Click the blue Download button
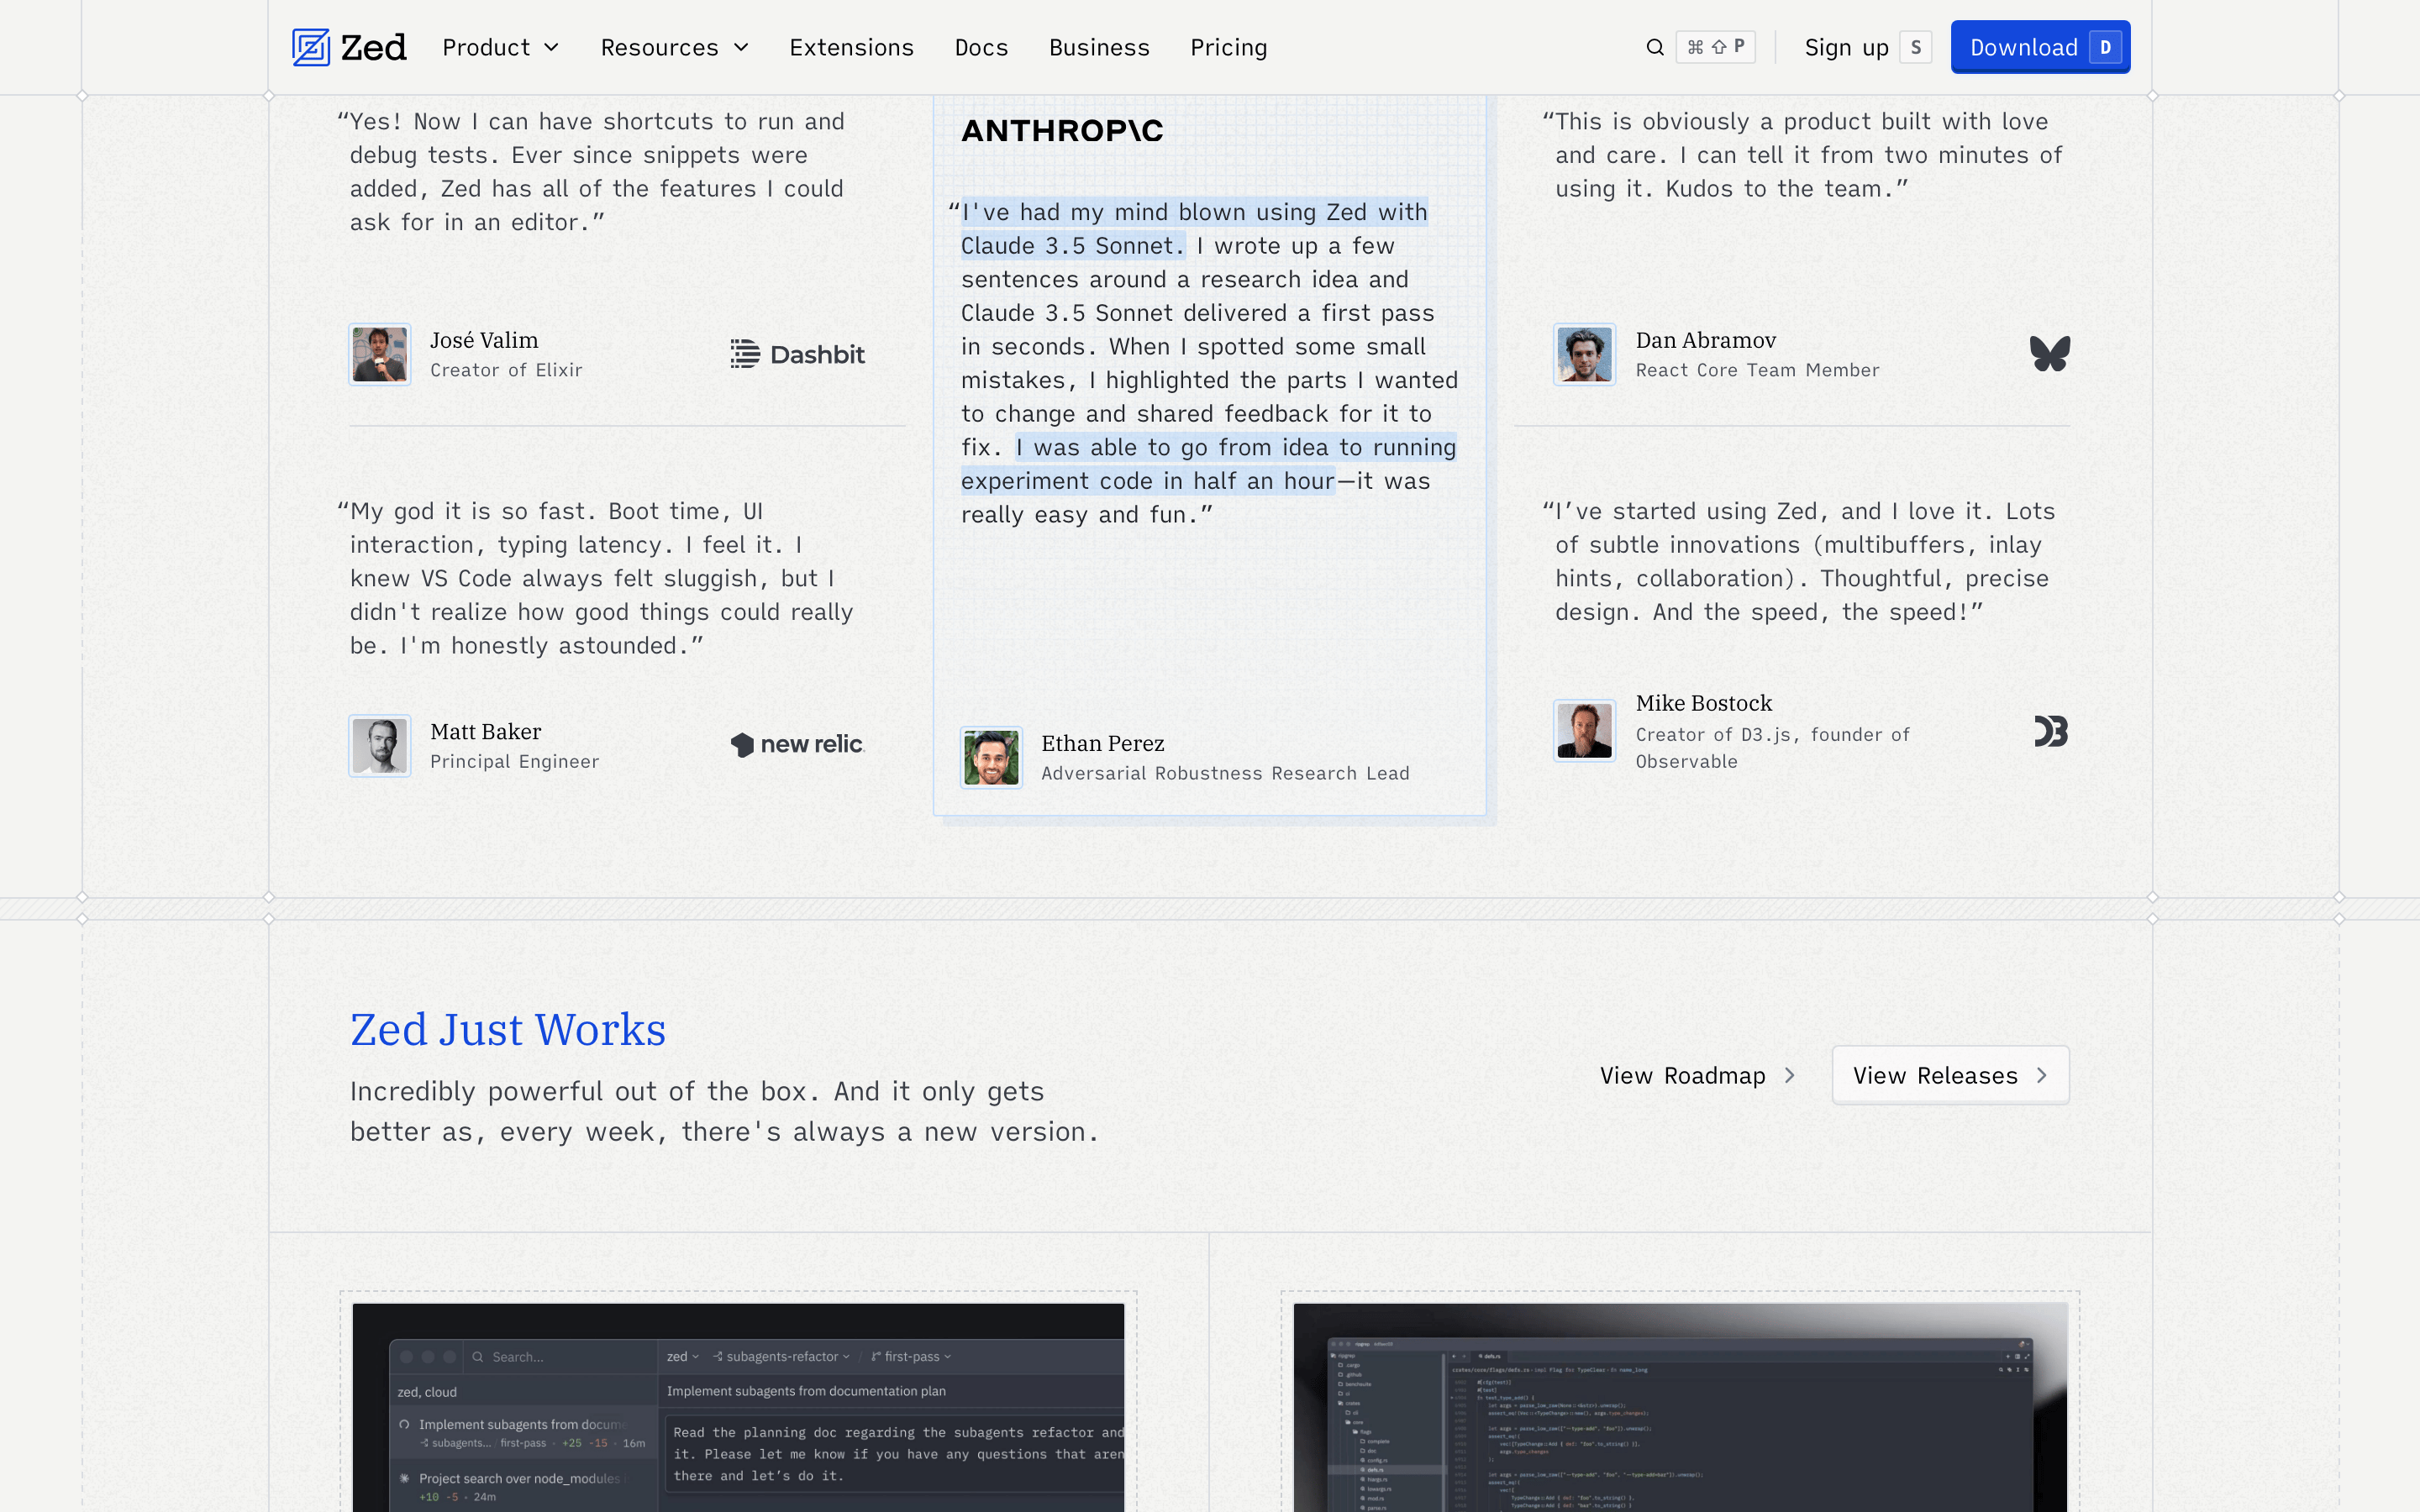Image resolution: width=2420 pixels, height=1512 pixels. point(2040,47)
